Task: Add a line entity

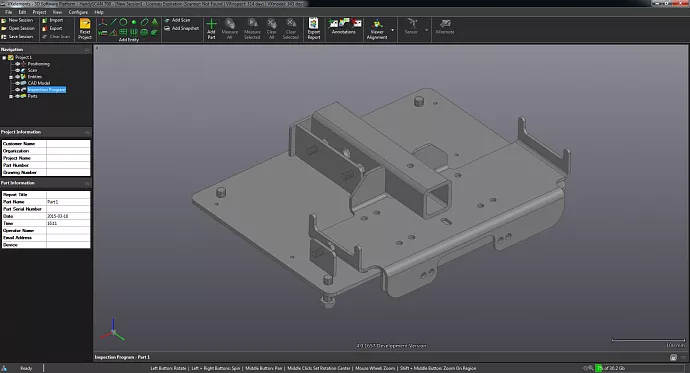Action: 114,22
